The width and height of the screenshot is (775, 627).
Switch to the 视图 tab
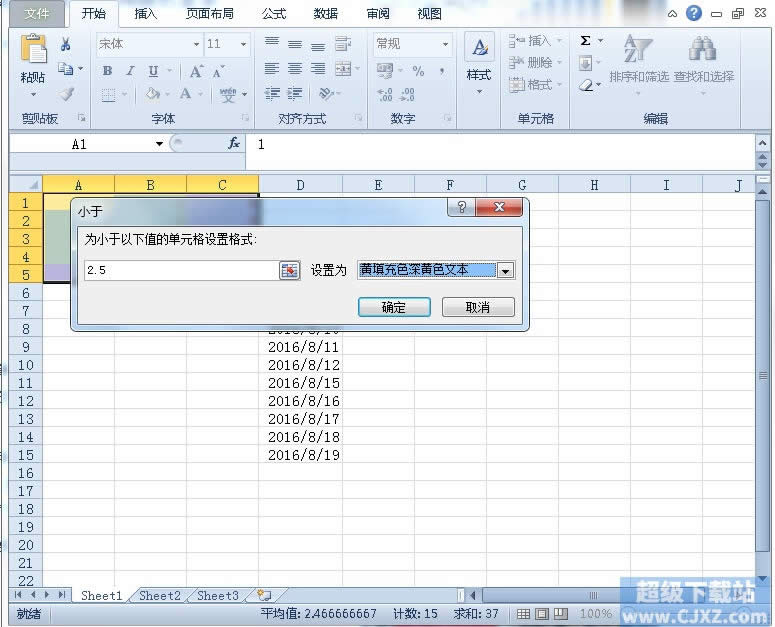[x=430, y=14]
